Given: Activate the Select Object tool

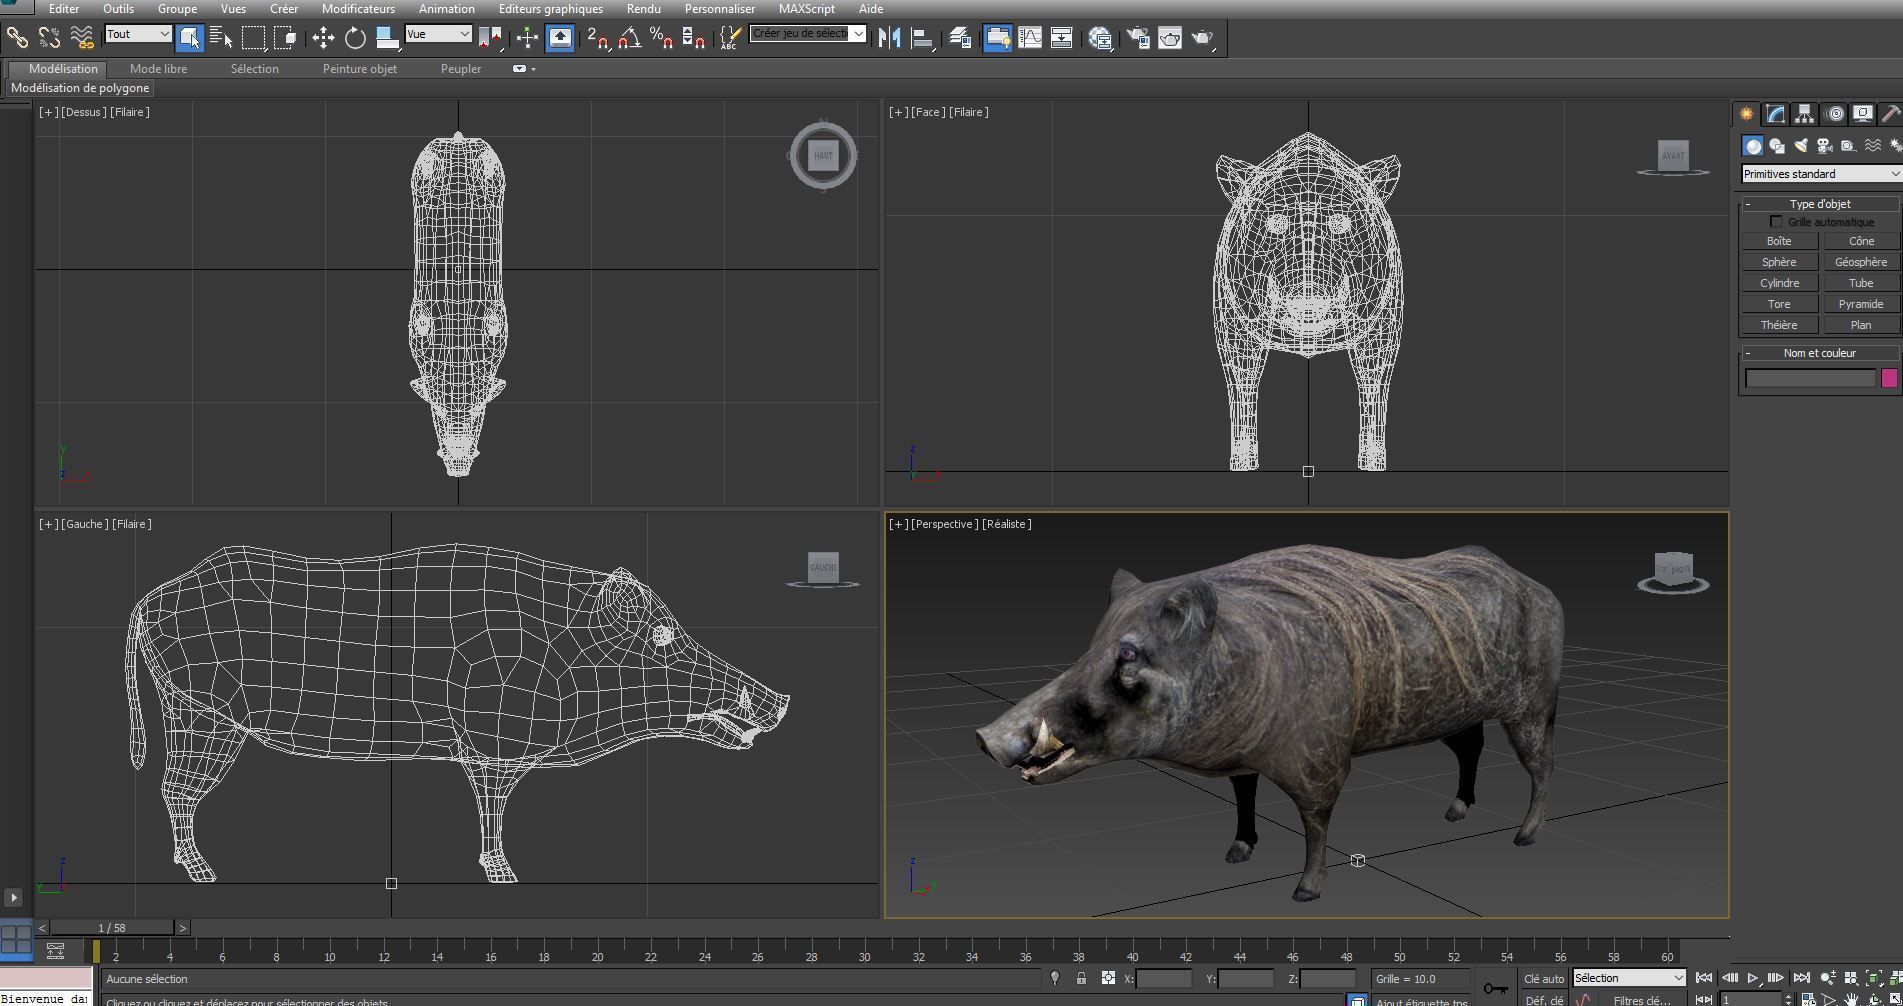Looking at the screenshot, I should (189, 38).
